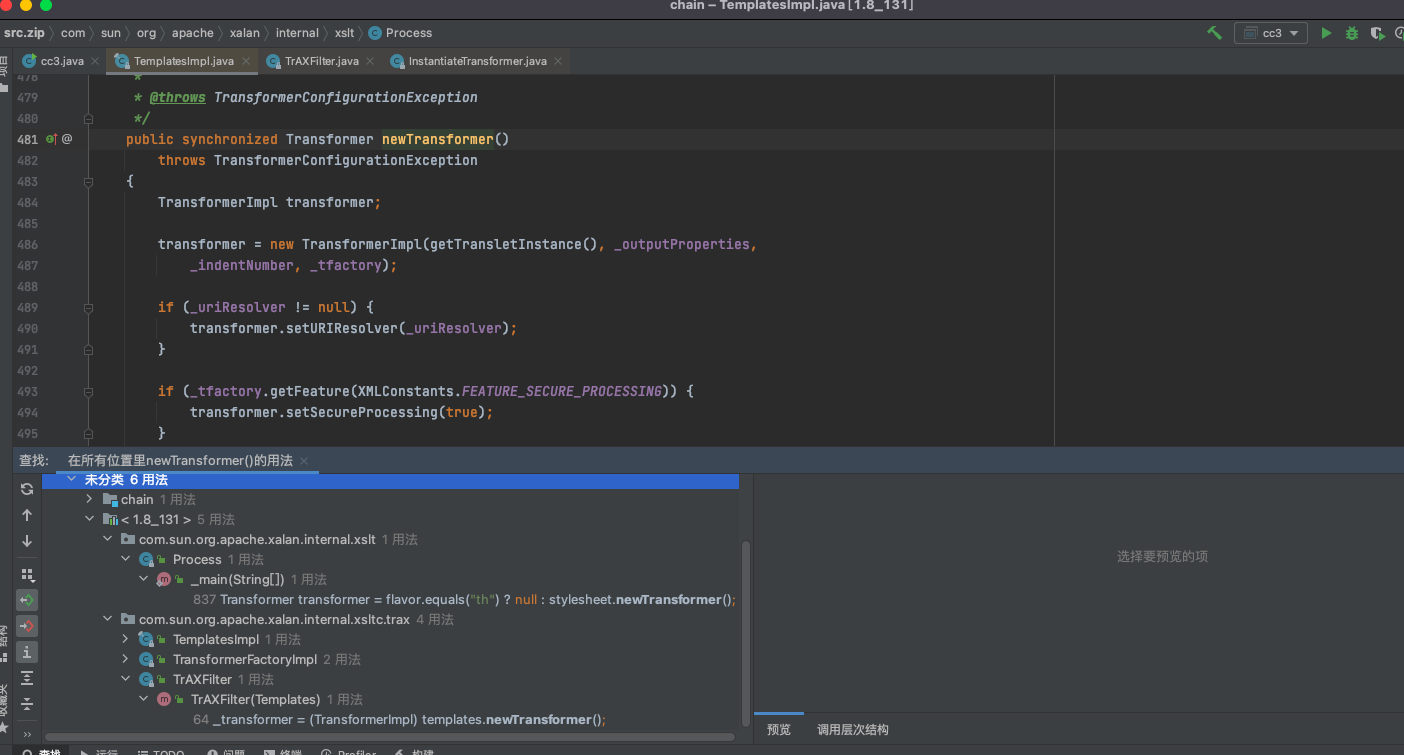Close the TrAXFilter.java tab
This screenshot has width=1404, height=755.
pos(369,61)
